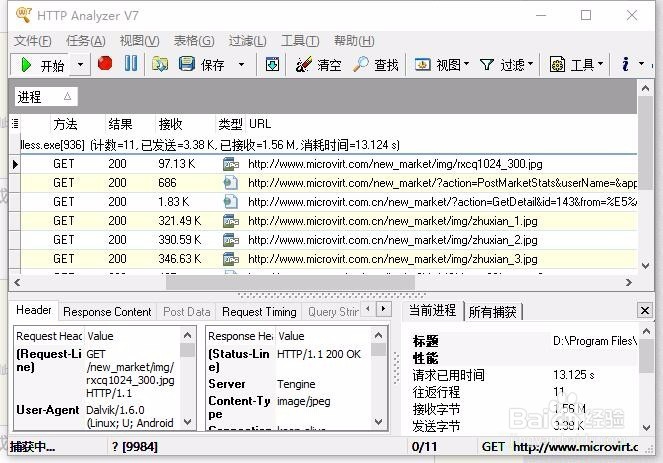Select the GetDetail&id=143 request URL
Screen dimensions: 663x463
click(442, 202)
